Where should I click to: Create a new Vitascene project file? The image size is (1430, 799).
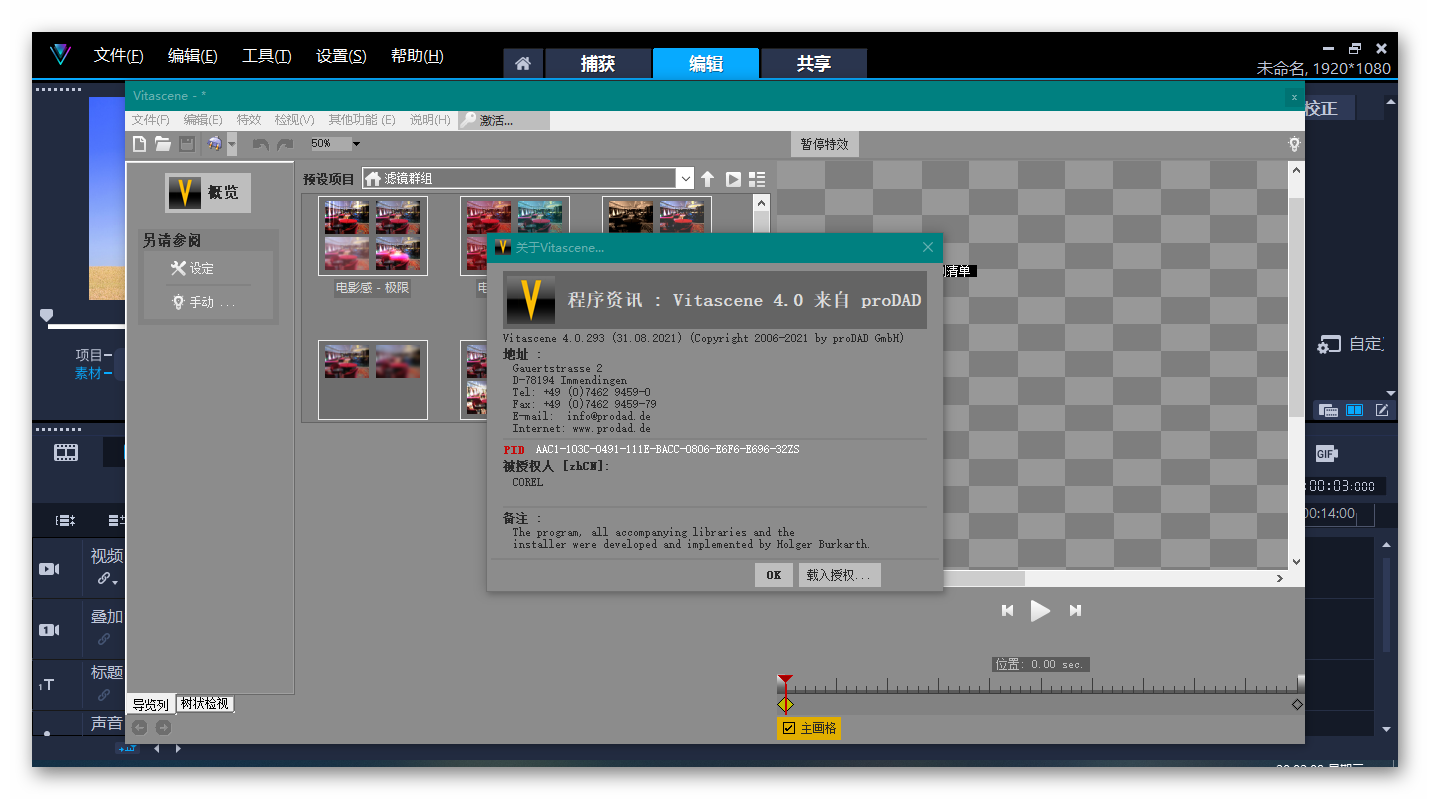(x=139, y=144)
